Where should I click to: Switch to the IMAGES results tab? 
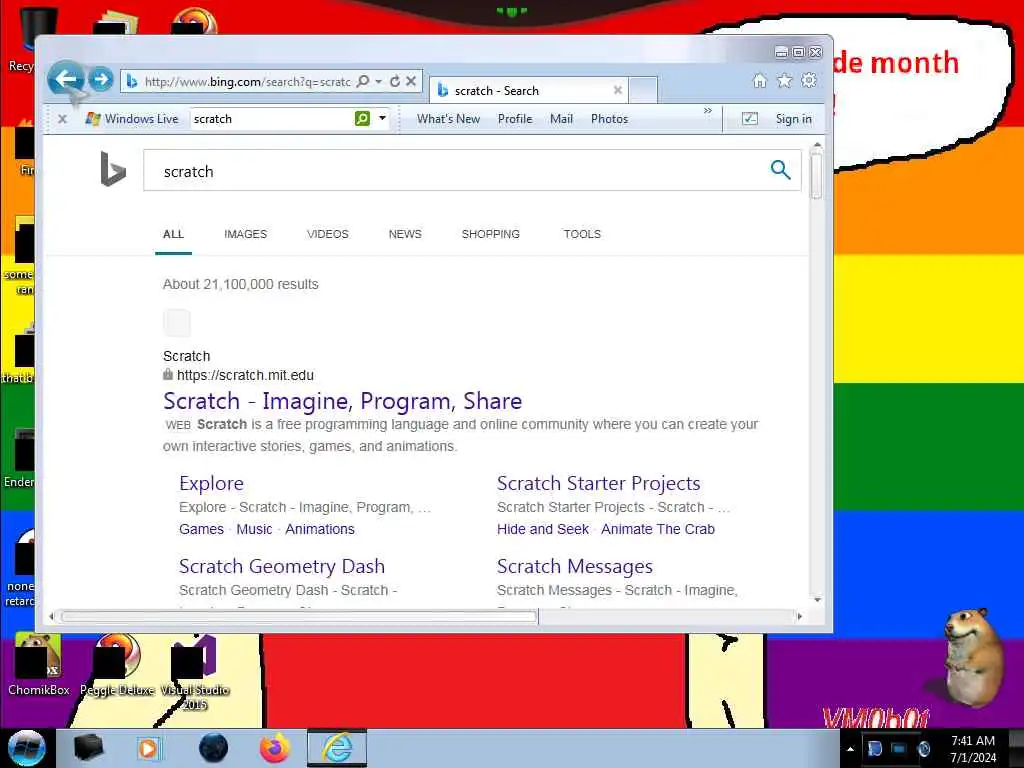click(x=246, y=234)
